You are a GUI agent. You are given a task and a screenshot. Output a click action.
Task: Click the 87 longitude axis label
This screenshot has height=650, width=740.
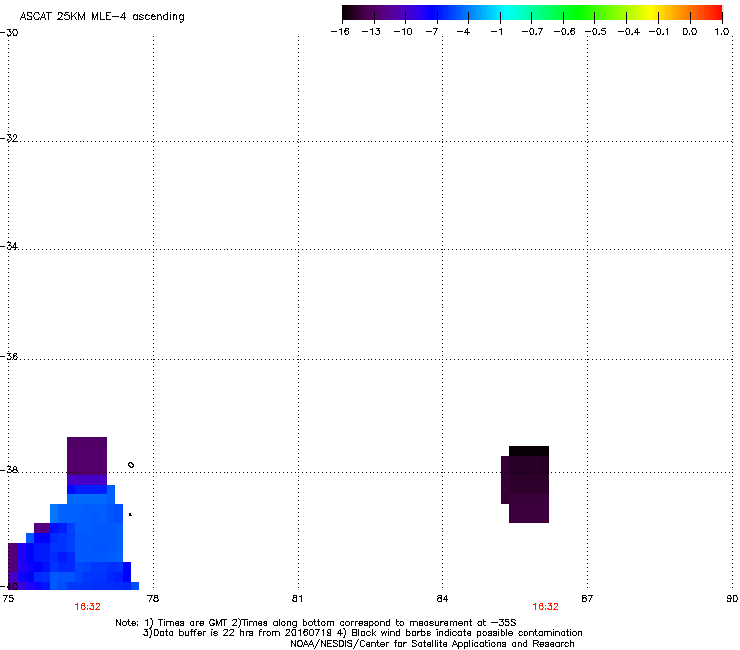click(x=587, y=599)
